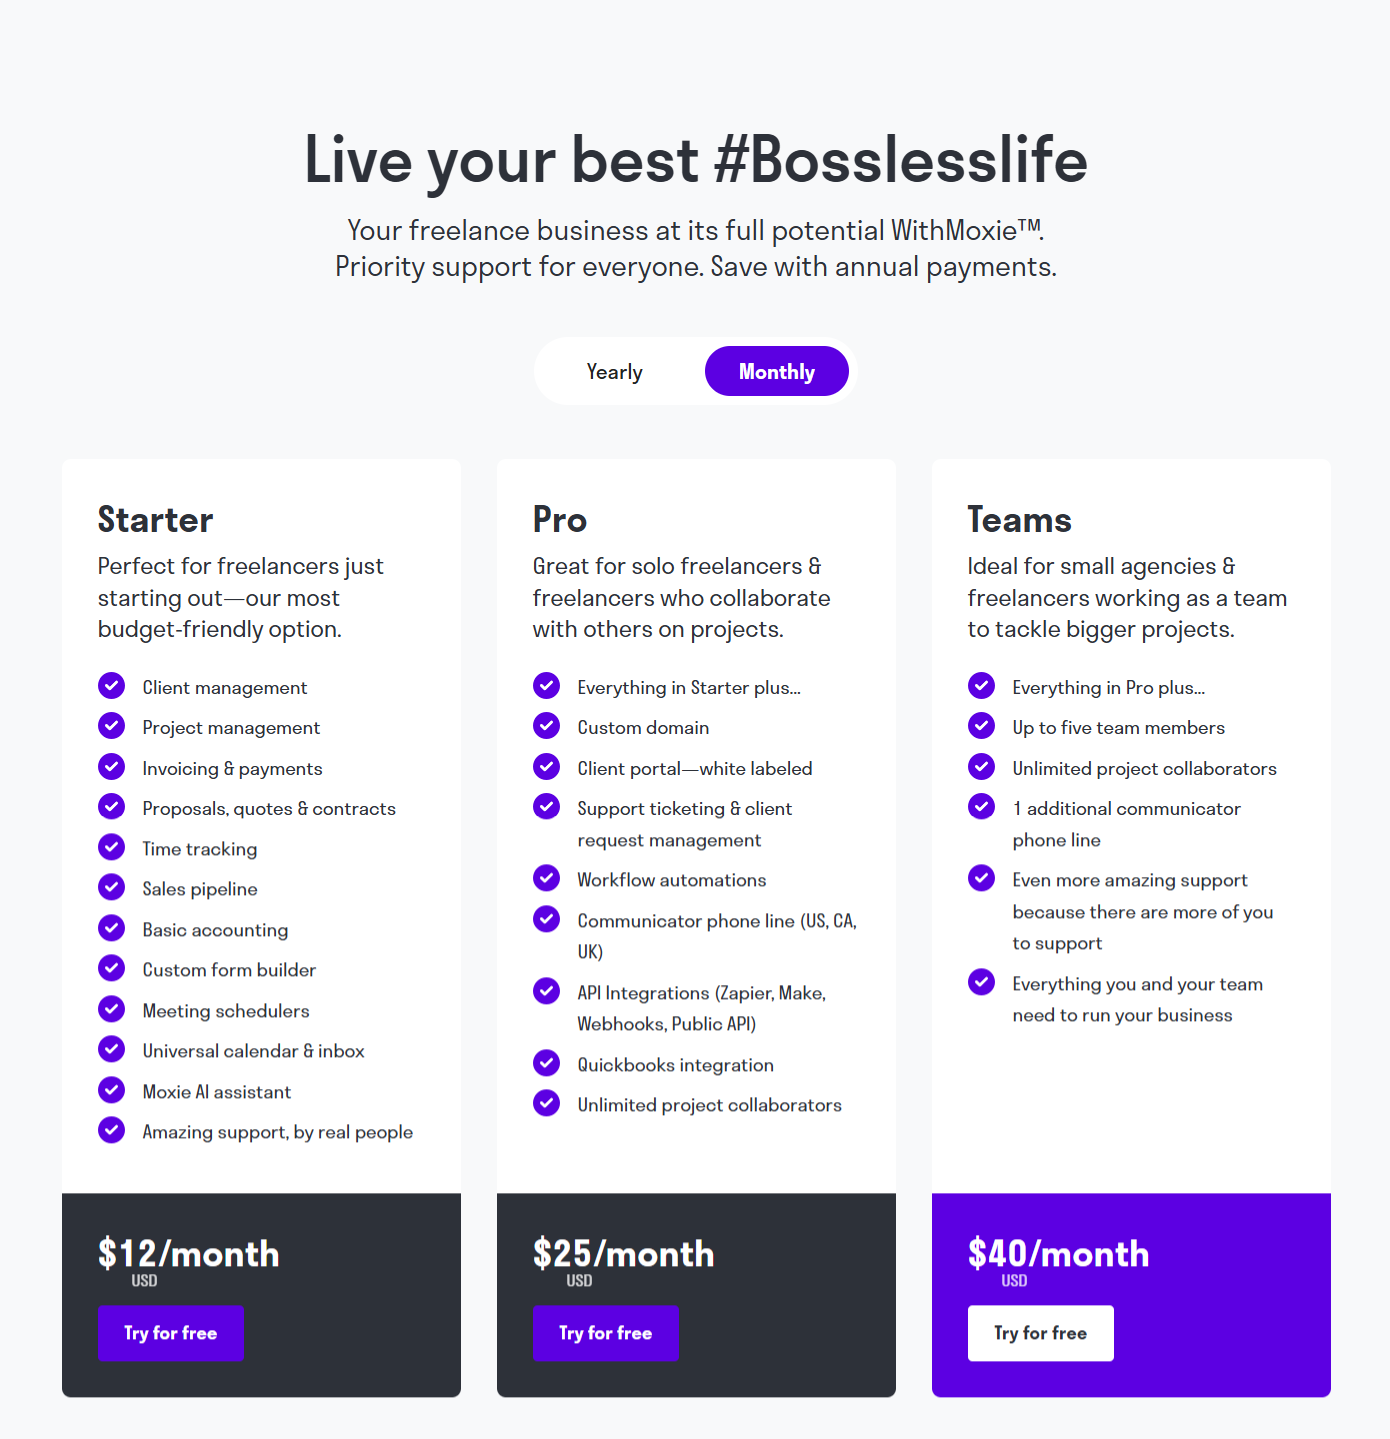The image size is (1390, 1439).
Task: Click checkmark icon beside API Integrations
Action: coord(546,991)
